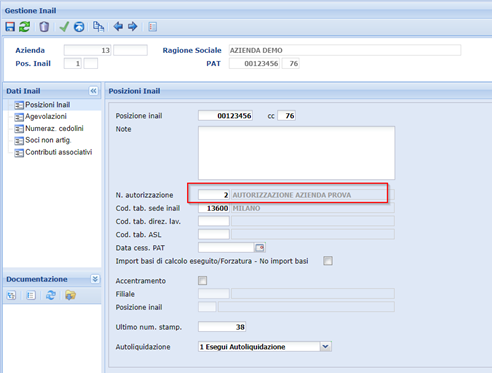Click the Data cess. PAT date field
The image size is (492, 374).
(226, 248)
